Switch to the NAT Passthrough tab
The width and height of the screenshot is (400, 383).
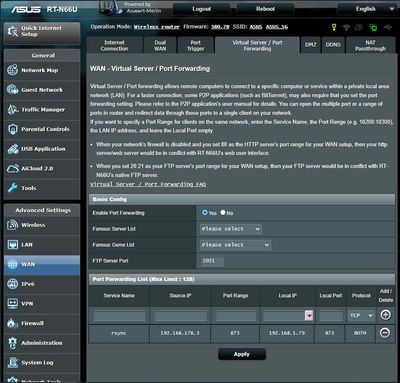(x=370, y=46)
